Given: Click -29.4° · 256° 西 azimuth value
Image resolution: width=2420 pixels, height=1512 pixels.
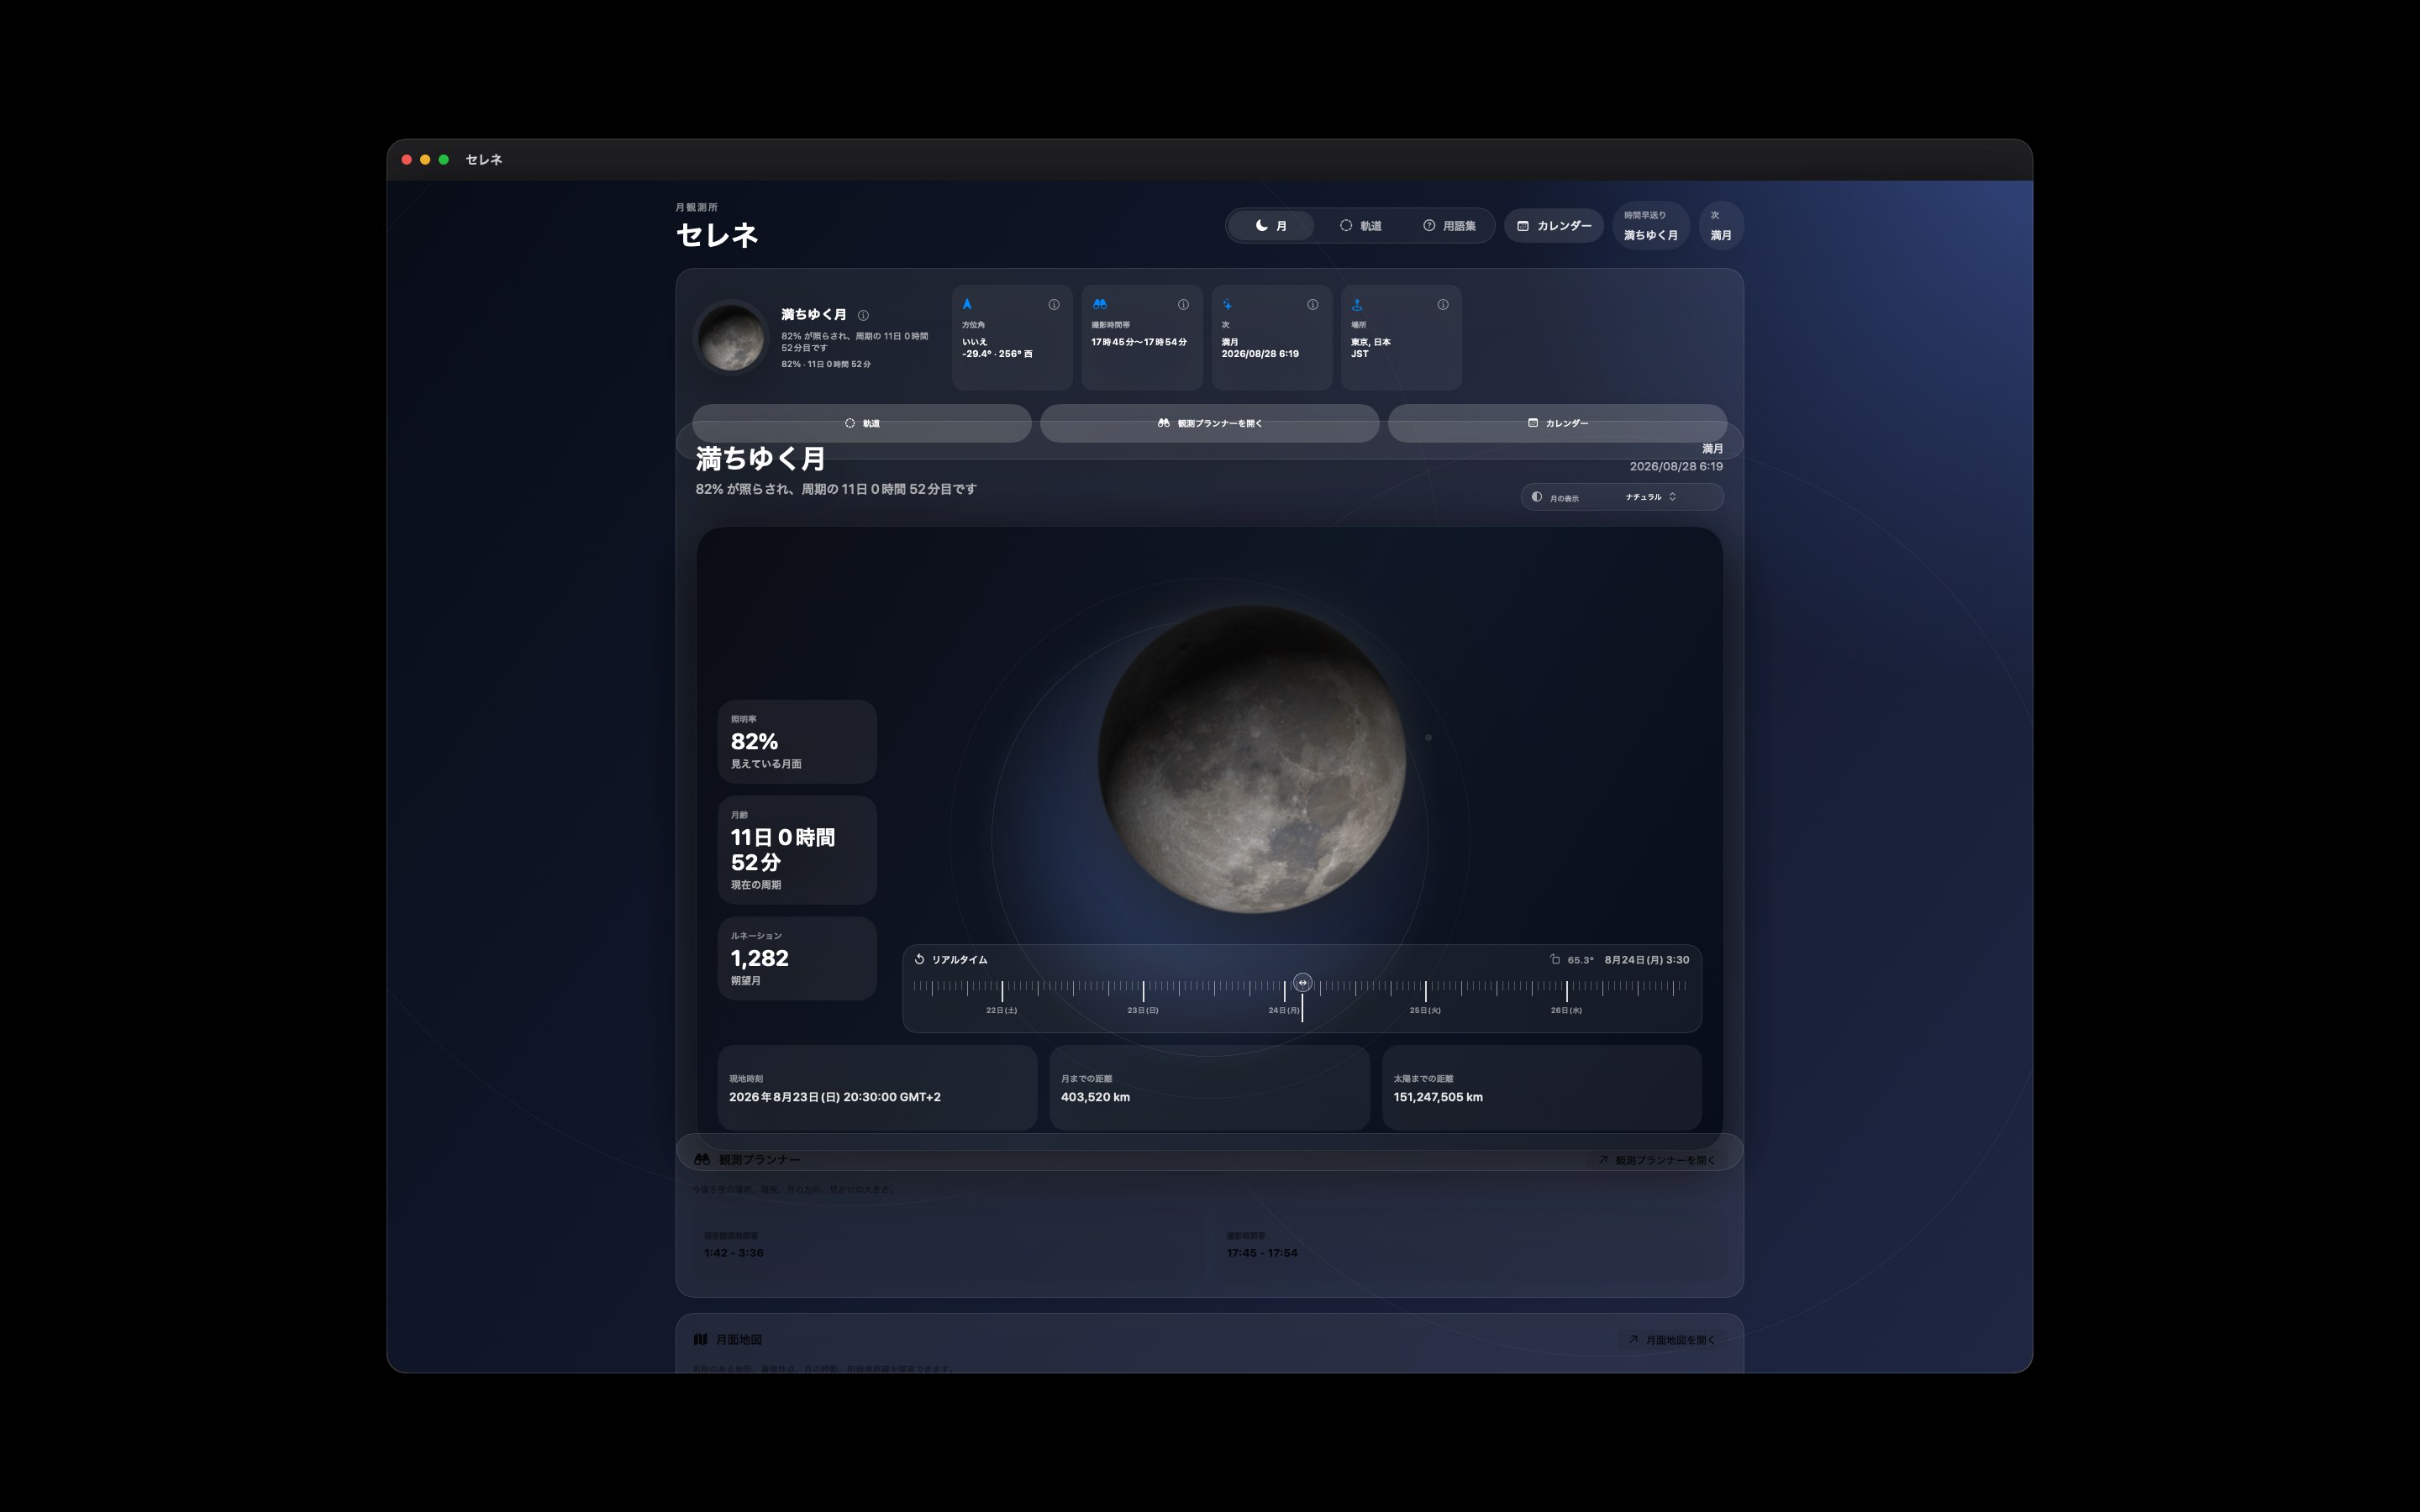Looking at the screenshot, I should (x=997, y=354).
